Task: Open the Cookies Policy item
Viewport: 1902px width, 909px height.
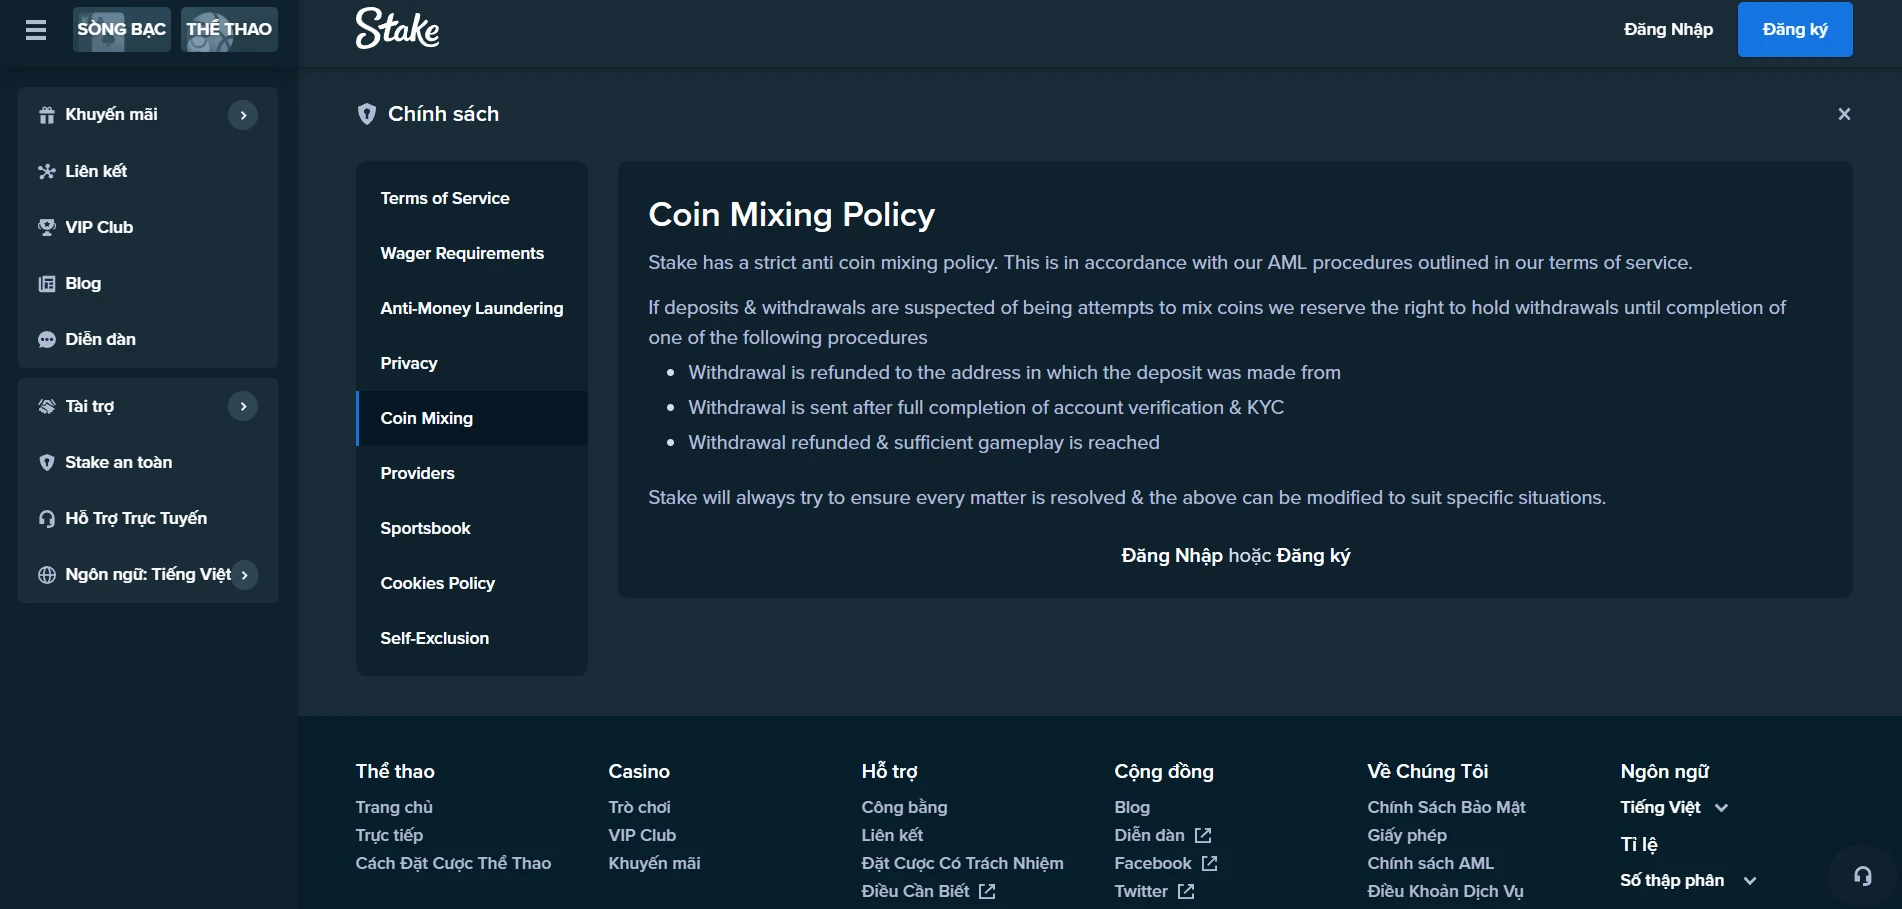Action: (472, 583)
